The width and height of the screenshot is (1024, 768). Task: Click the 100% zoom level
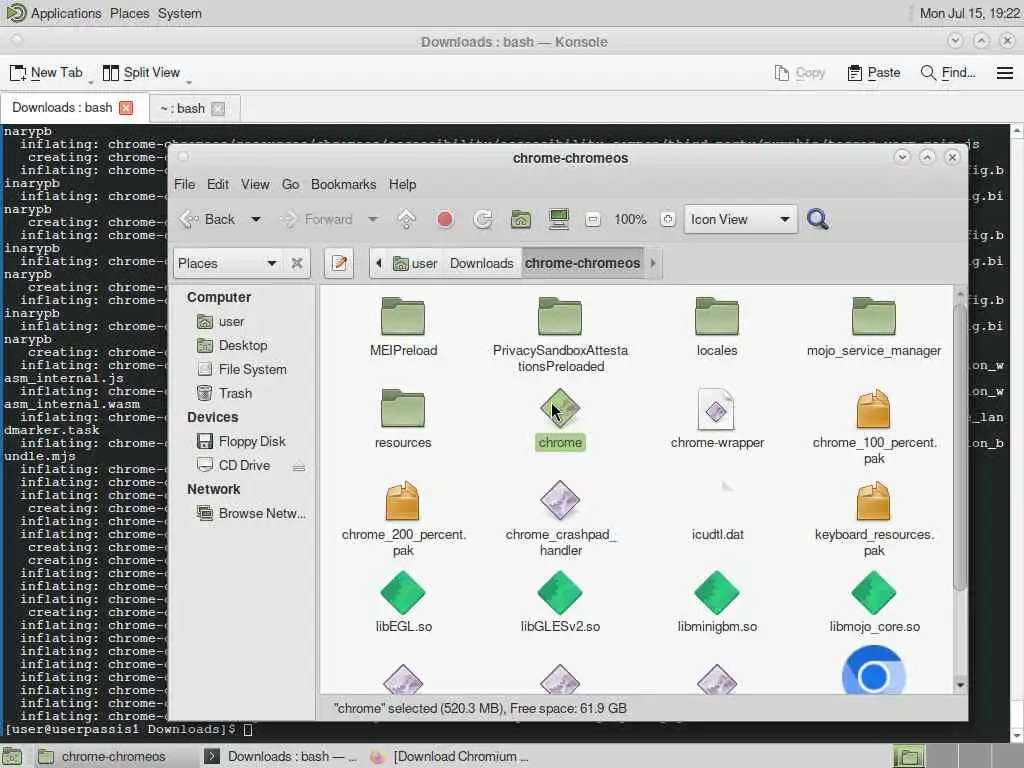coord(630,219)
